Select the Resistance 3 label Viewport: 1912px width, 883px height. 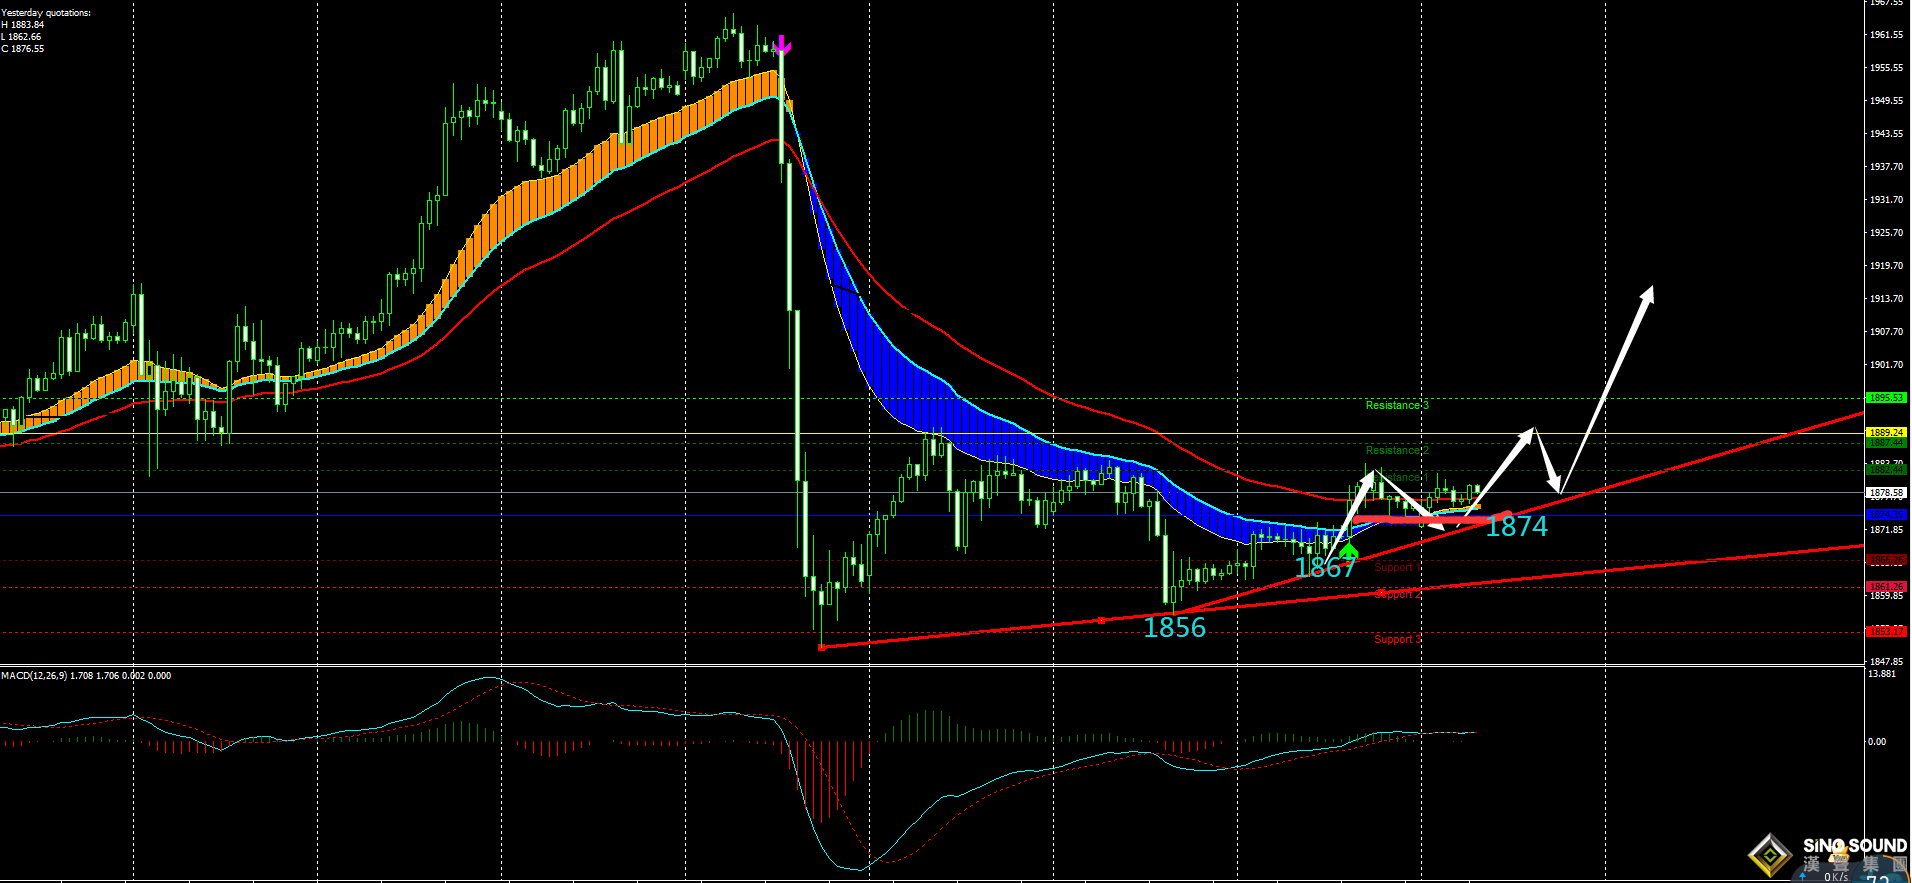[1397, 405]
